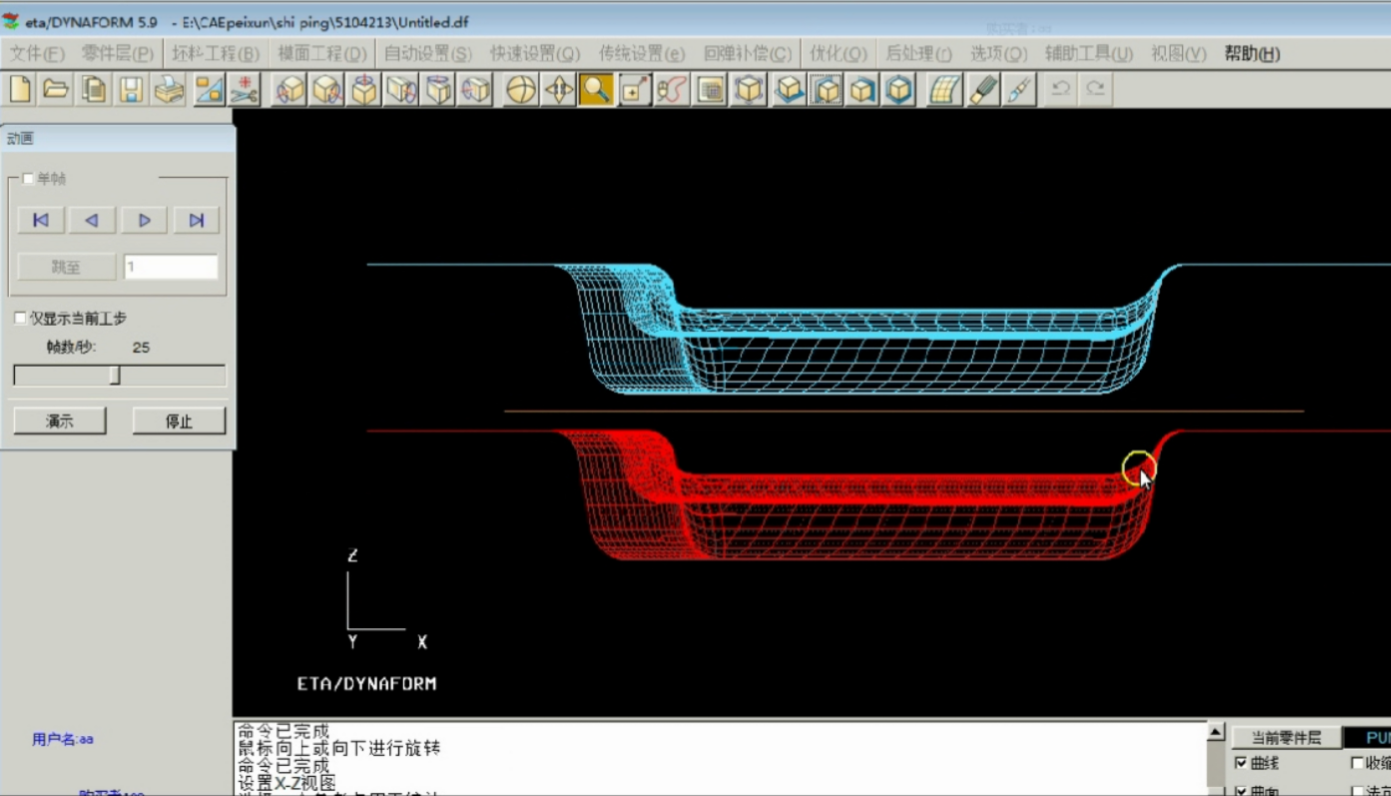Screen dimensions: 1391x796
Task: Enable 仅显示当前工步 checkbox
Action: coord(20,318)
